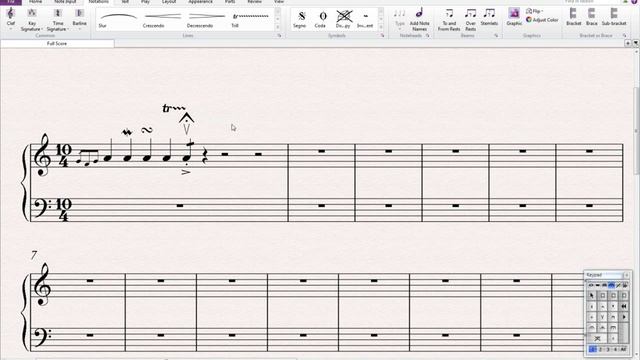The width and height of the screenshot is (640, 360).
Task: Expand the Time Signature dropdown arrow
Action: 68,29
